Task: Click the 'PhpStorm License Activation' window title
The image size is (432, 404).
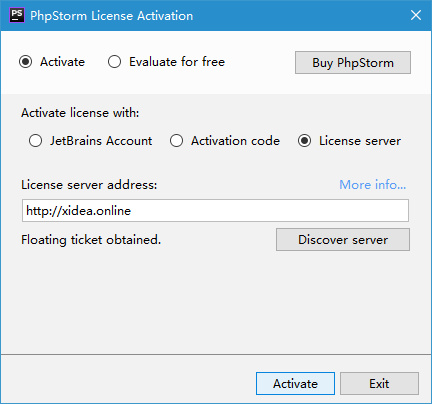Action: tap(112, 16)
